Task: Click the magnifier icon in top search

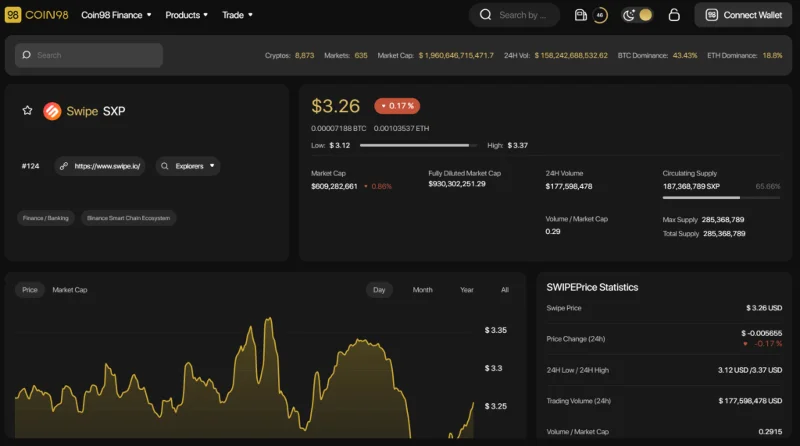Action: pos(485,15)
